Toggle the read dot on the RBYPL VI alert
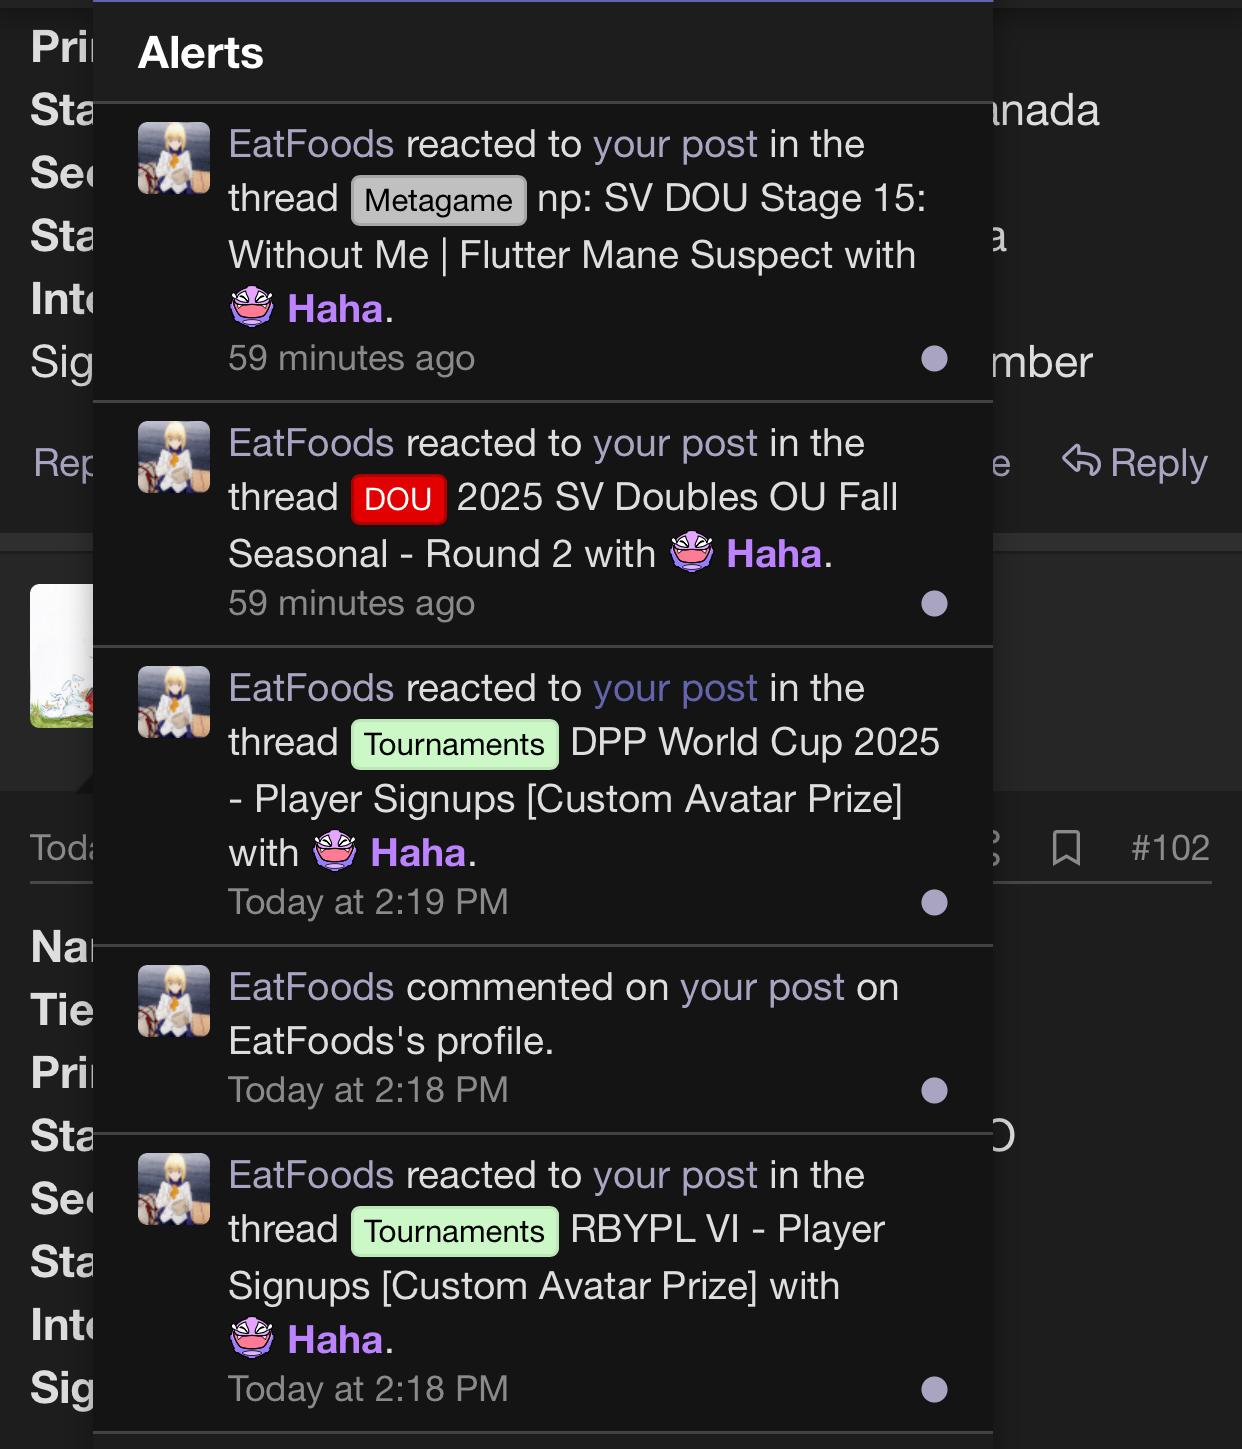Viewport: 1242px width, 1449px height. tap(934, 1389)
